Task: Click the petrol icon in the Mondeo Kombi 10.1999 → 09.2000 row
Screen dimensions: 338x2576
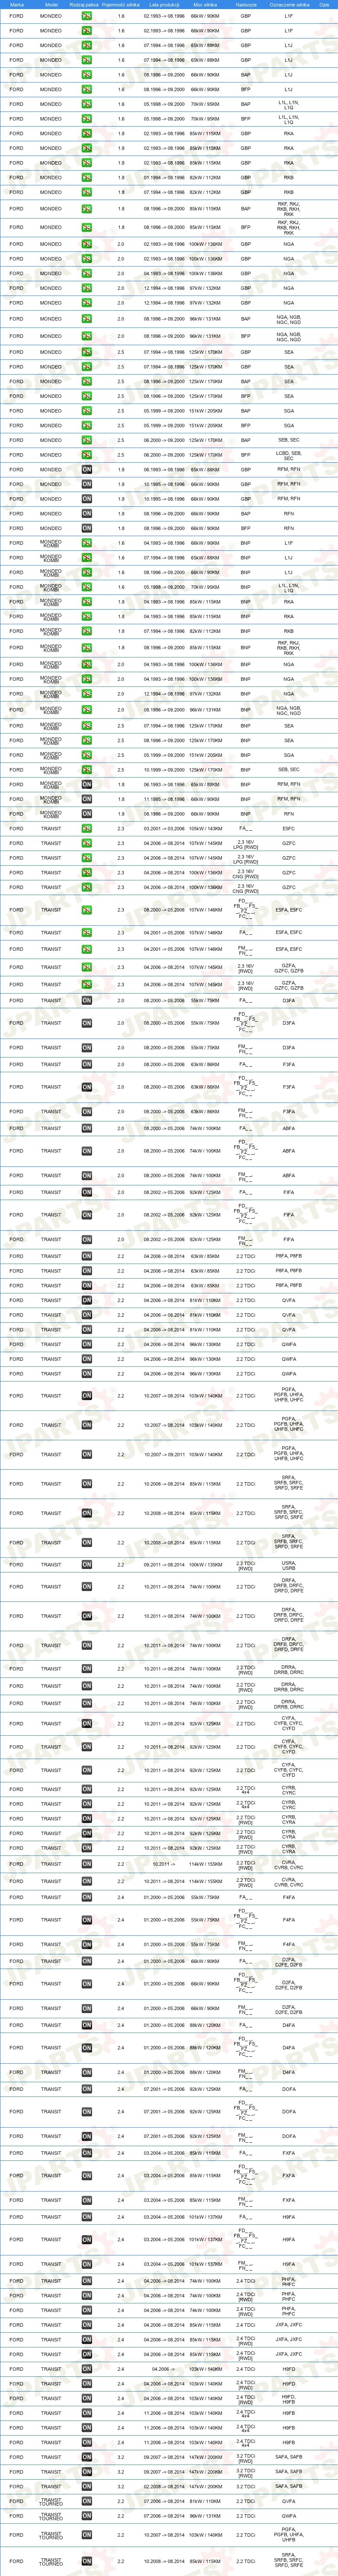Action: (x=87, y=770)
